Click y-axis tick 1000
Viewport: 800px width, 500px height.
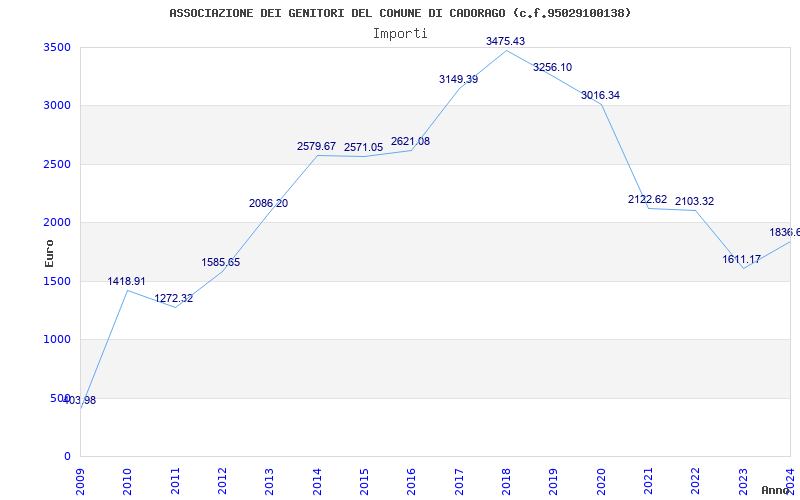pos(57,339)
